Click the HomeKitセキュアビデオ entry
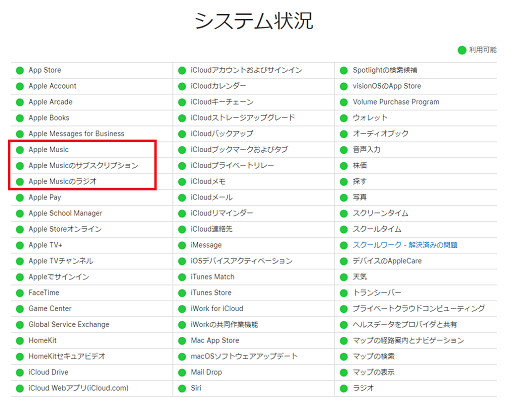The width and height of the screenshot is (507, 400). [x=67, y=356]
